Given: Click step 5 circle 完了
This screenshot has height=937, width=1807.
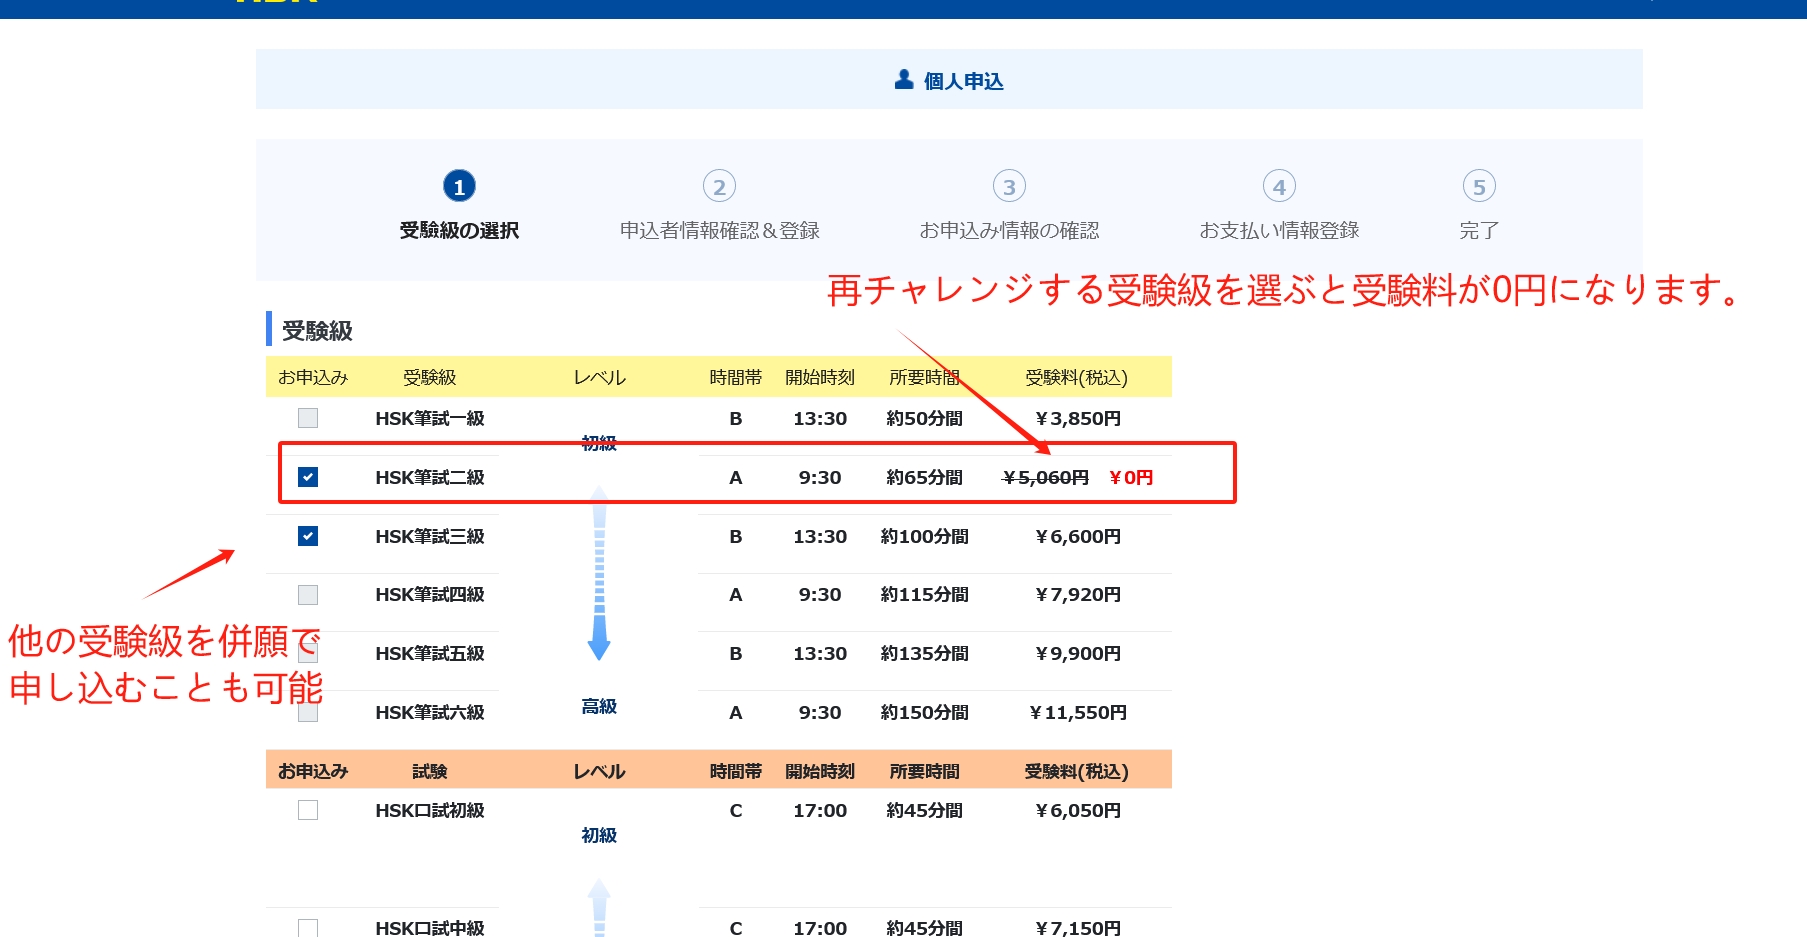Looking at the screenshot, I should tap(1479, 186).
